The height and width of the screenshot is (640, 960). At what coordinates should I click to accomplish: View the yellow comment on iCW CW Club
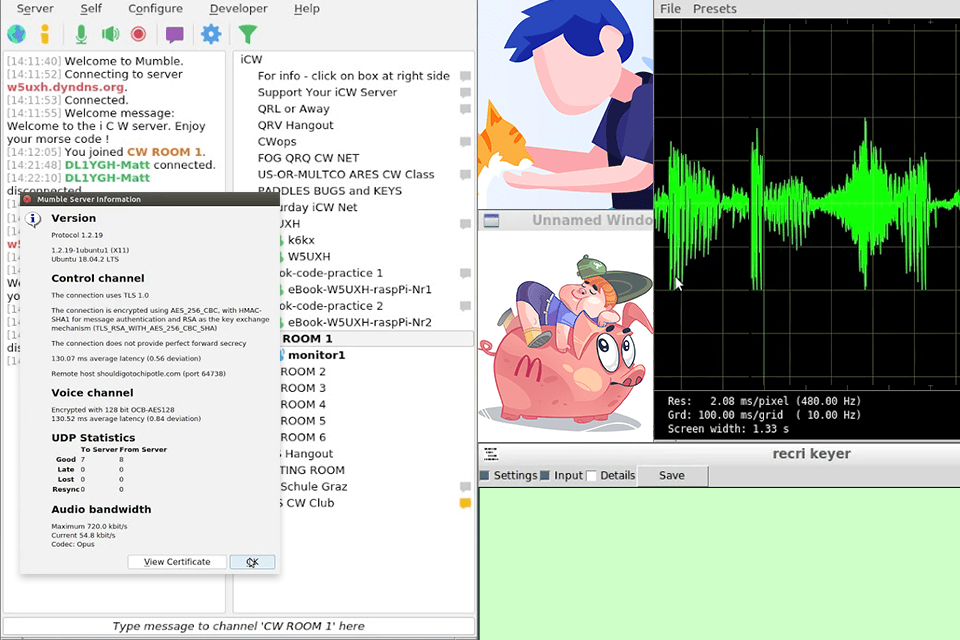click(464, 503)
